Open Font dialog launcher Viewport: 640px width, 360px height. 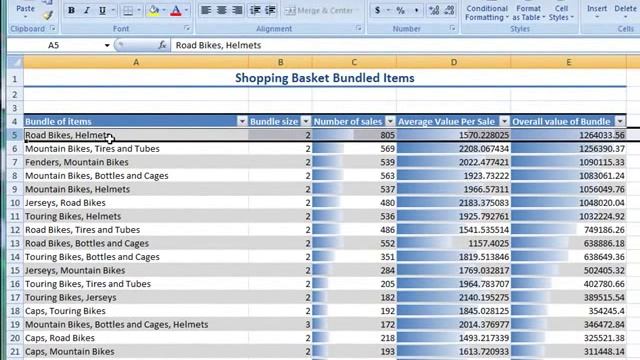(187, 28)
